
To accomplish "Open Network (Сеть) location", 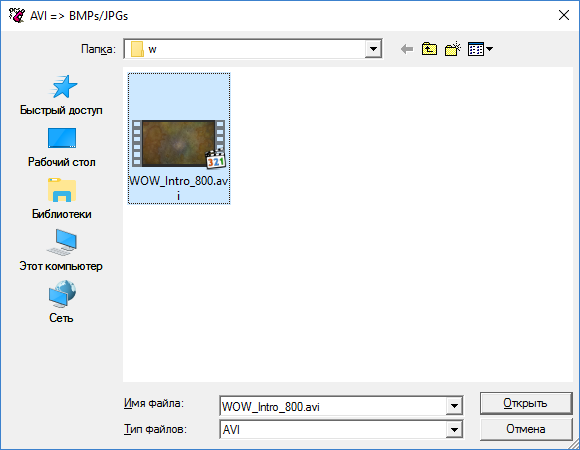I will pos(61,302).
